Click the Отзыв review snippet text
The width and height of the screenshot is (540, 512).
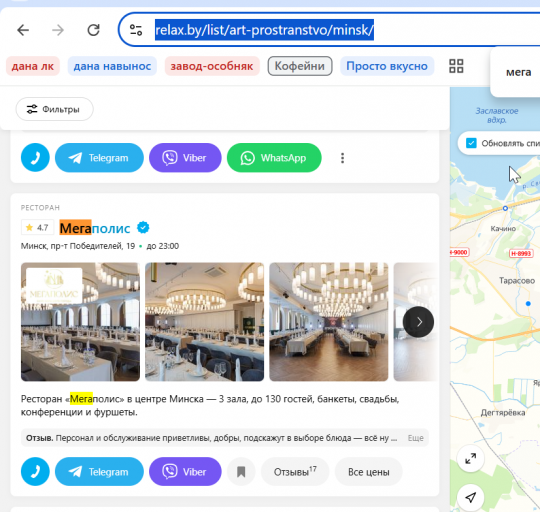[x=211, y=438]
